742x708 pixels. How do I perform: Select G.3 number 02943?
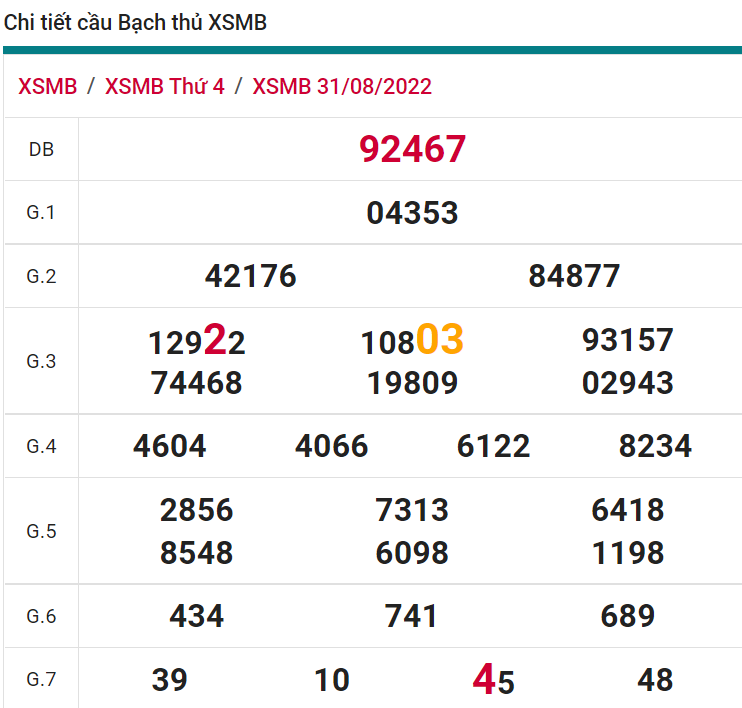628,383
